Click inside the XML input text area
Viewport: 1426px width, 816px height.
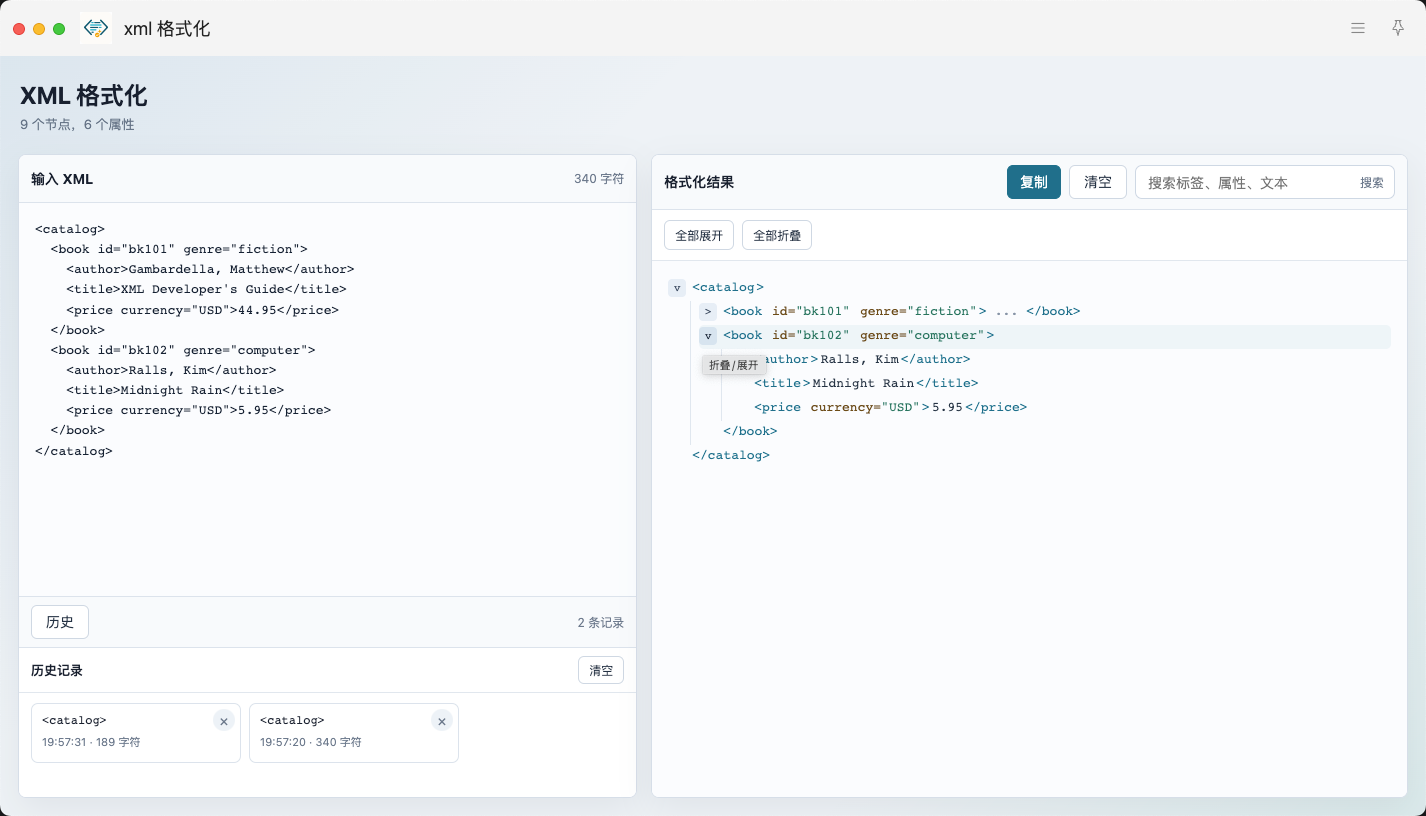[327, 400]
